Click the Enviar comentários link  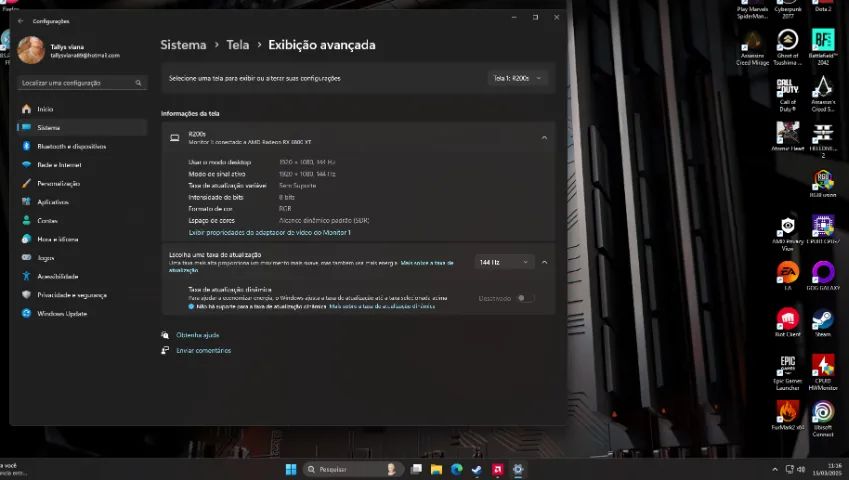point(204,351)
